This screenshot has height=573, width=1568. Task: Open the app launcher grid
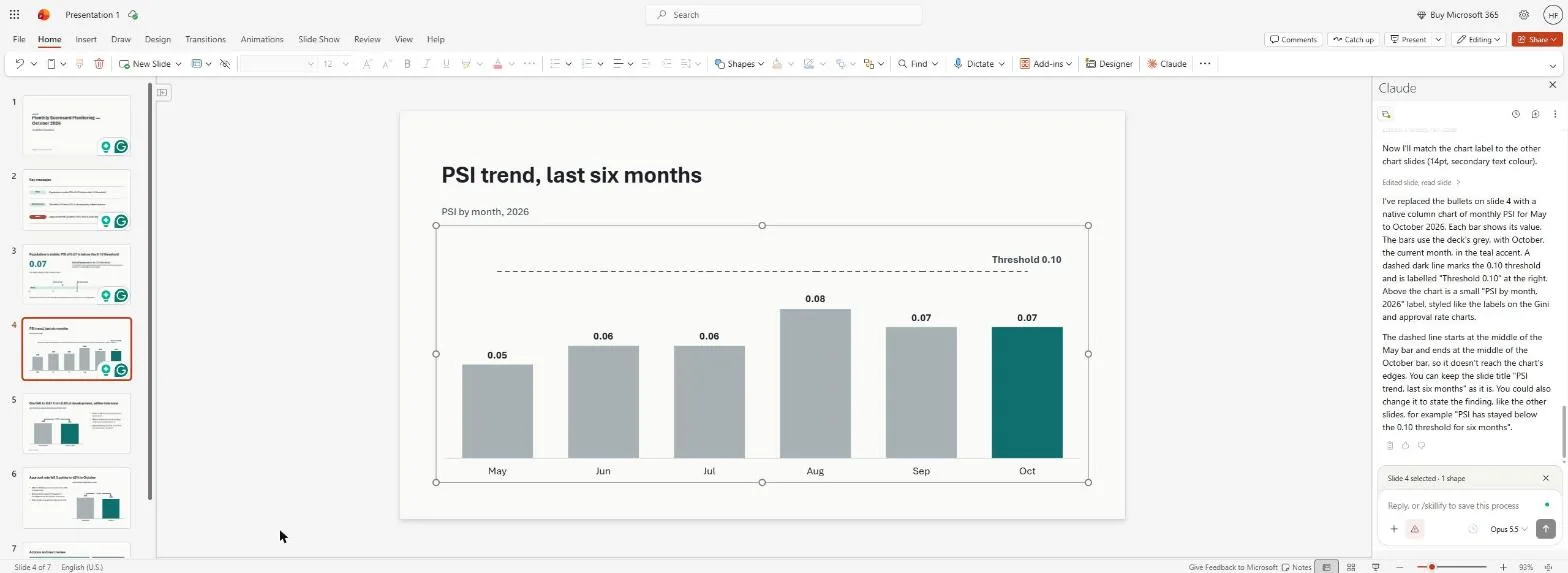[x=14, y=15]
